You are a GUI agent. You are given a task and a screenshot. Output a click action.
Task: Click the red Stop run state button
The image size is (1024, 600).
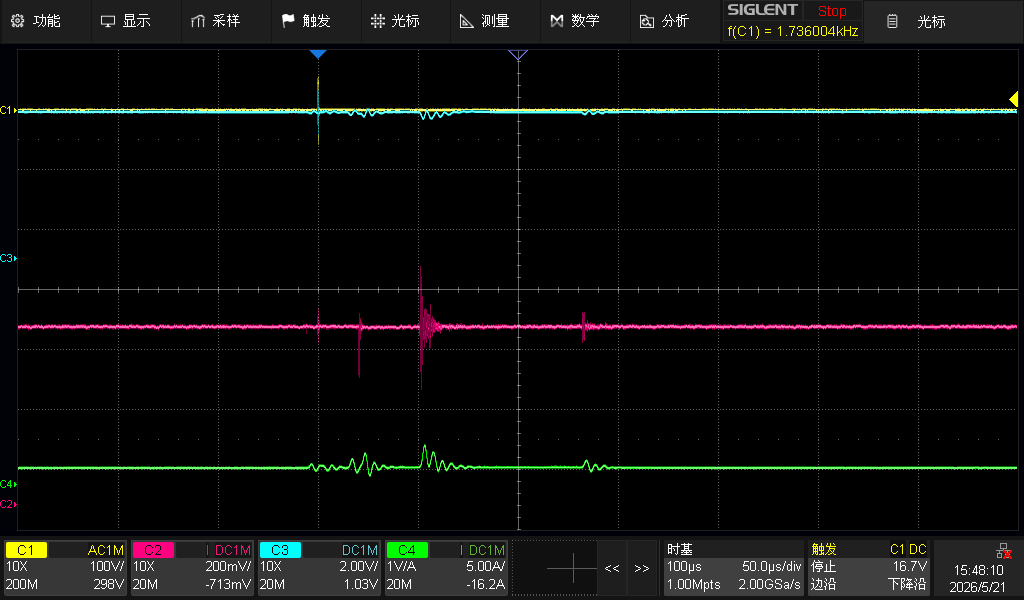click(832, 11)
